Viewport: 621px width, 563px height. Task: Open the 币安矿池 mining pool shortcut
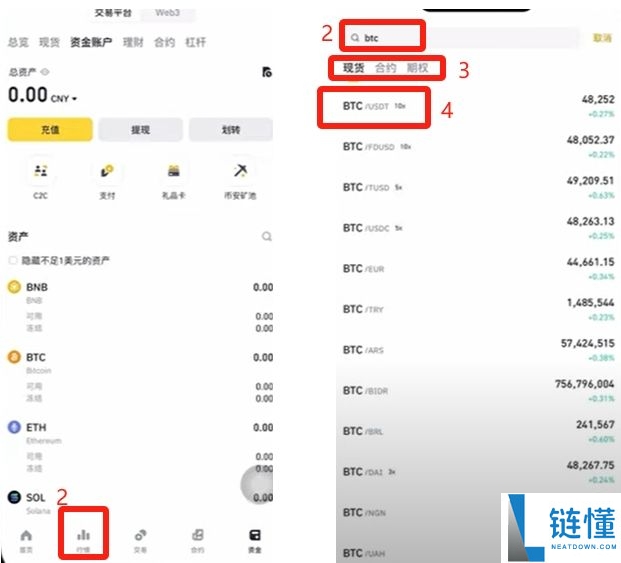pos(240,178)
